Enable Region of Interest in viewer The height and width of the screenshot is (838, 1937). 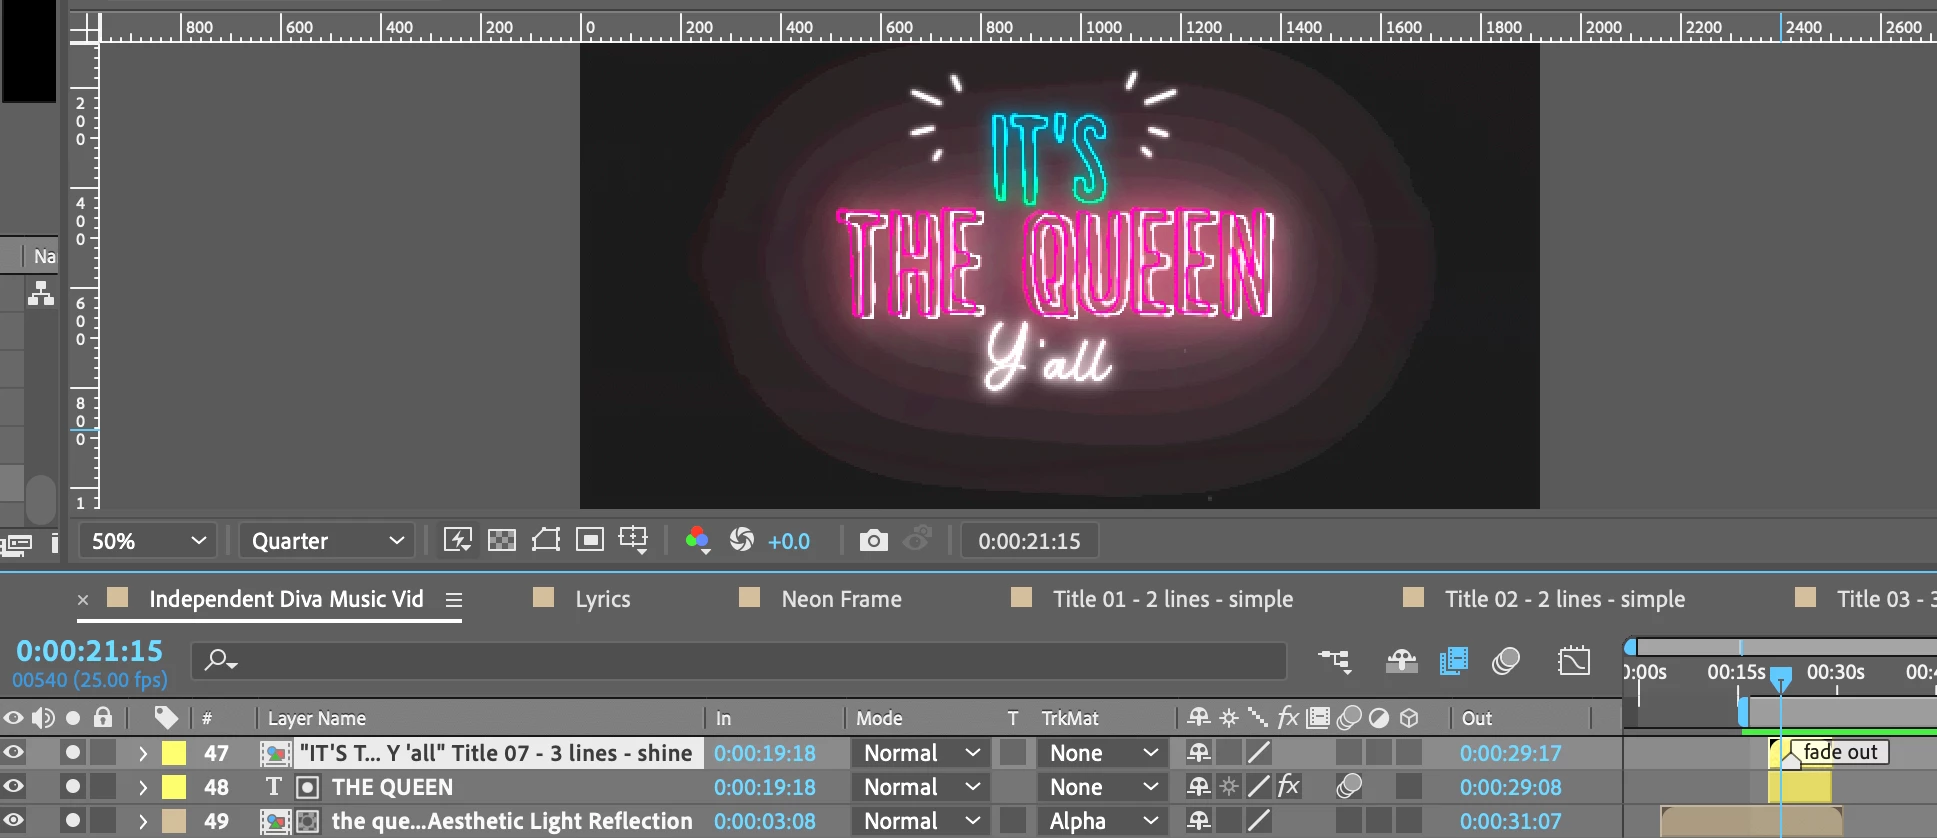[x=590, y=540]
